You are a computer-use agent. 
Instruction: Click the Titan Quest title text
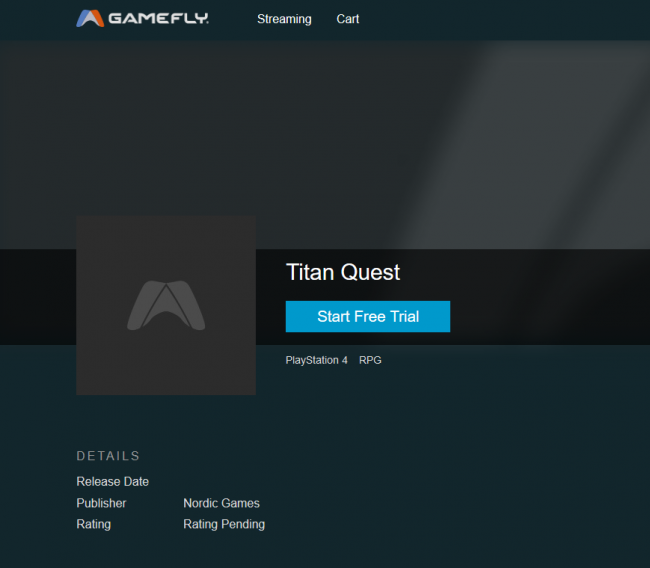(x=343, y=272)
